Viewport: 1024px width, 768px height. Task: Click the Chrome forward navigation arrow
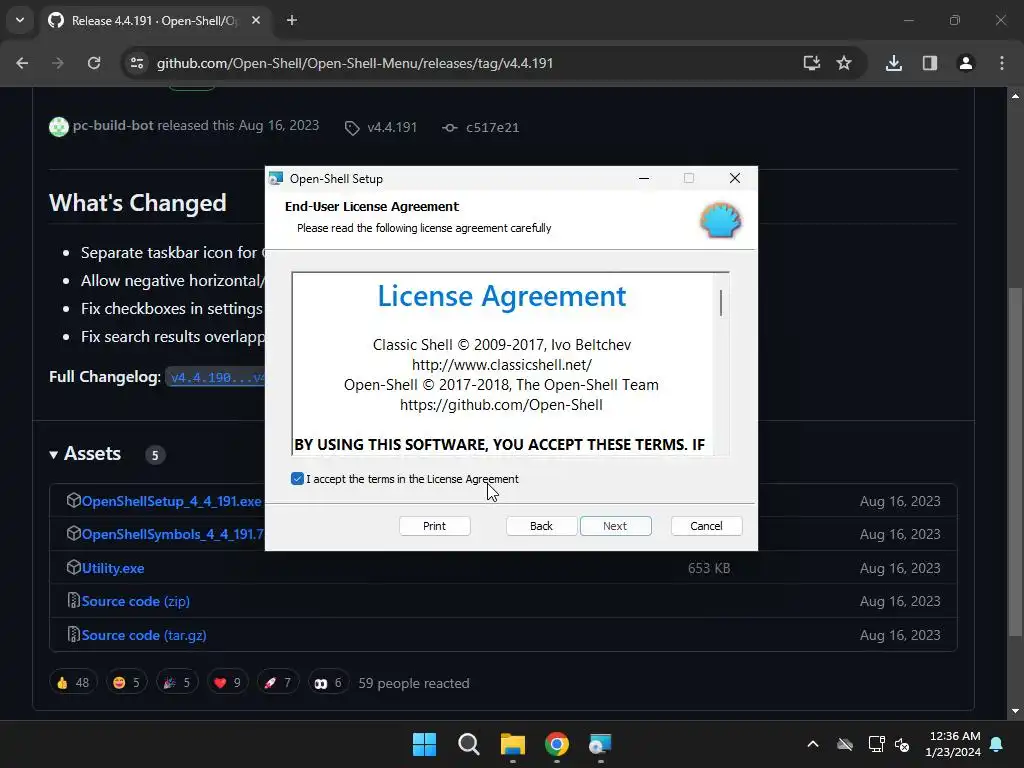click(58, 63)
